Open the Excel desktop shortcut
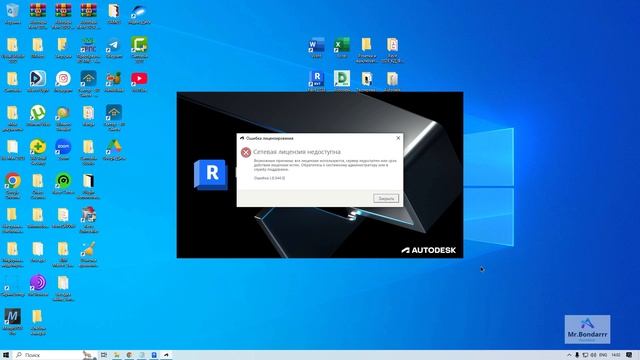 click(342, 47)
